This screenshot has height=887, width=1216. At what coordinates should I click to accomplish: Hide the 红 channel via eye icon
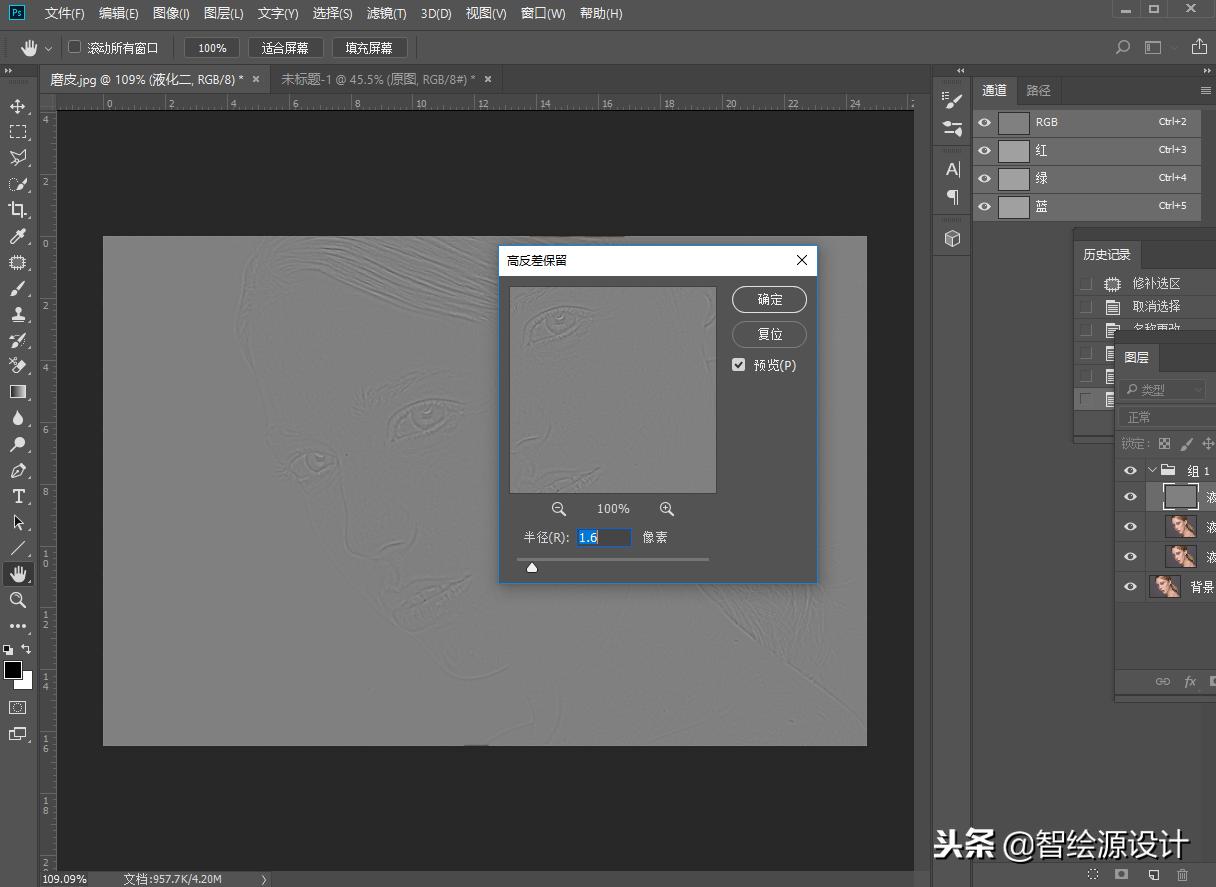pos(985,150)
